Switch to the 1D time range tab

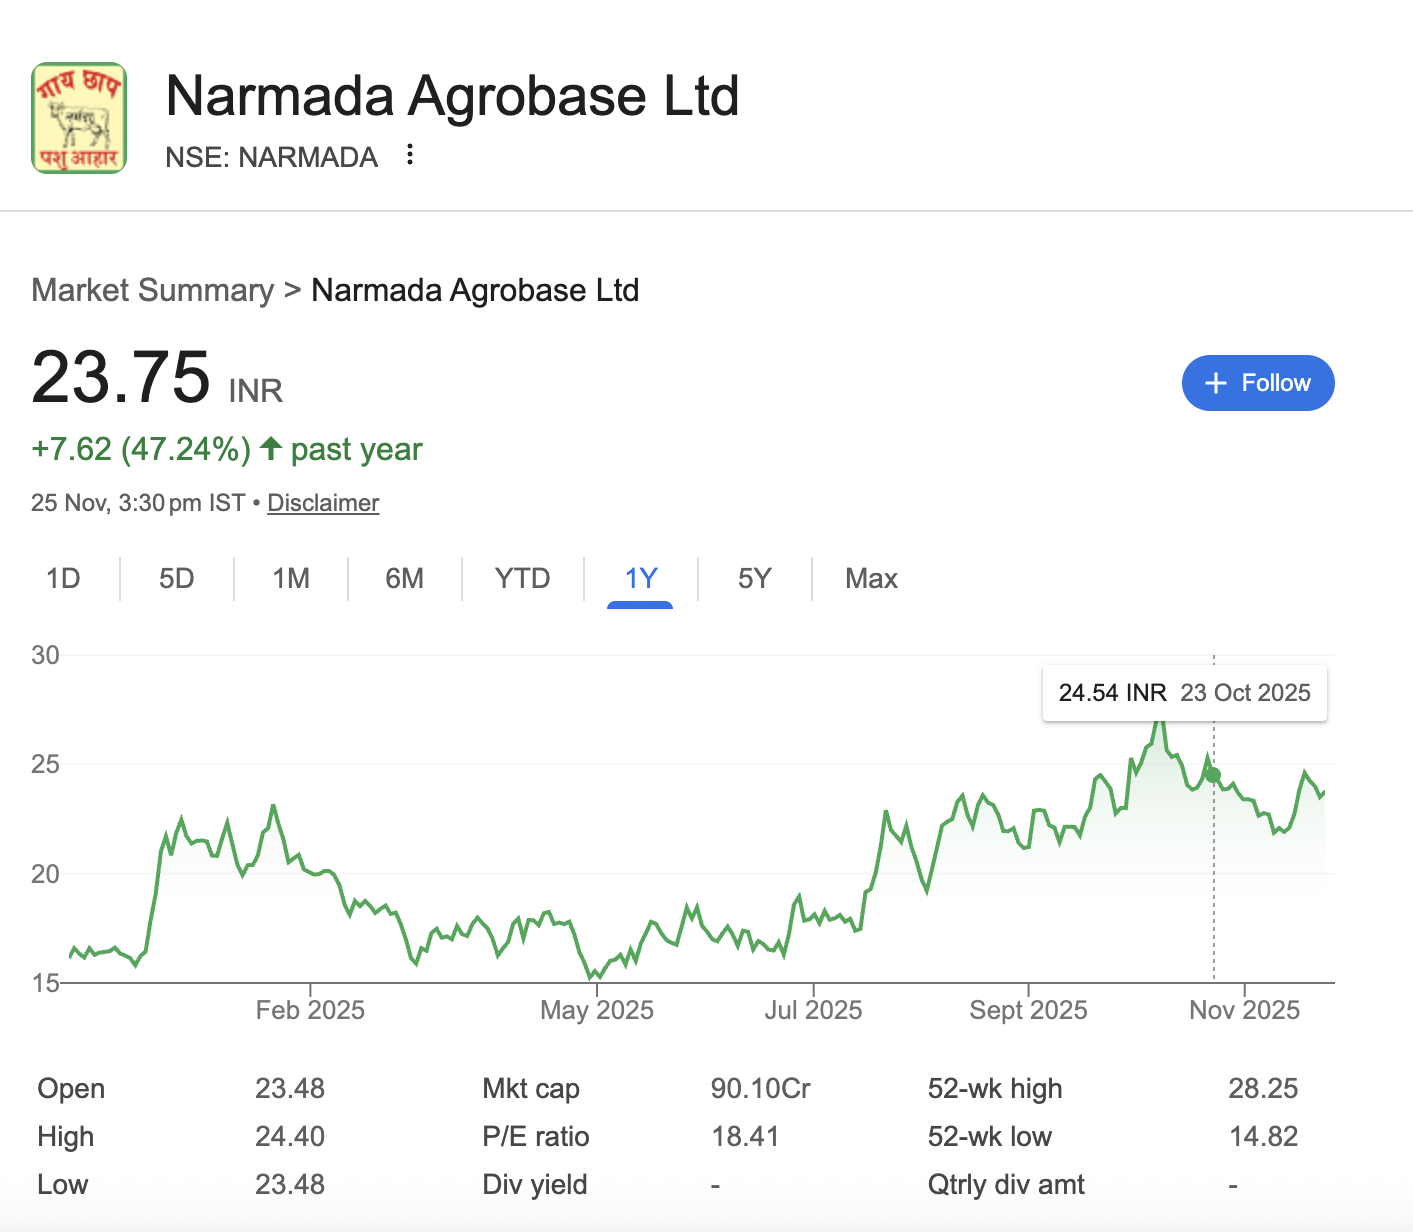[x=63, y=579]
